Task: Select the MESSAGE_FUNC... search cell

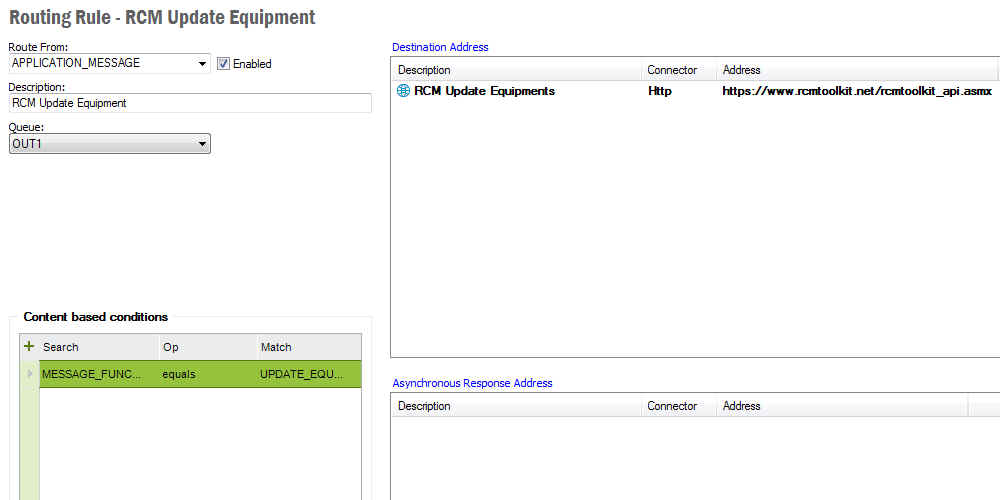Action: click(98, 374)
